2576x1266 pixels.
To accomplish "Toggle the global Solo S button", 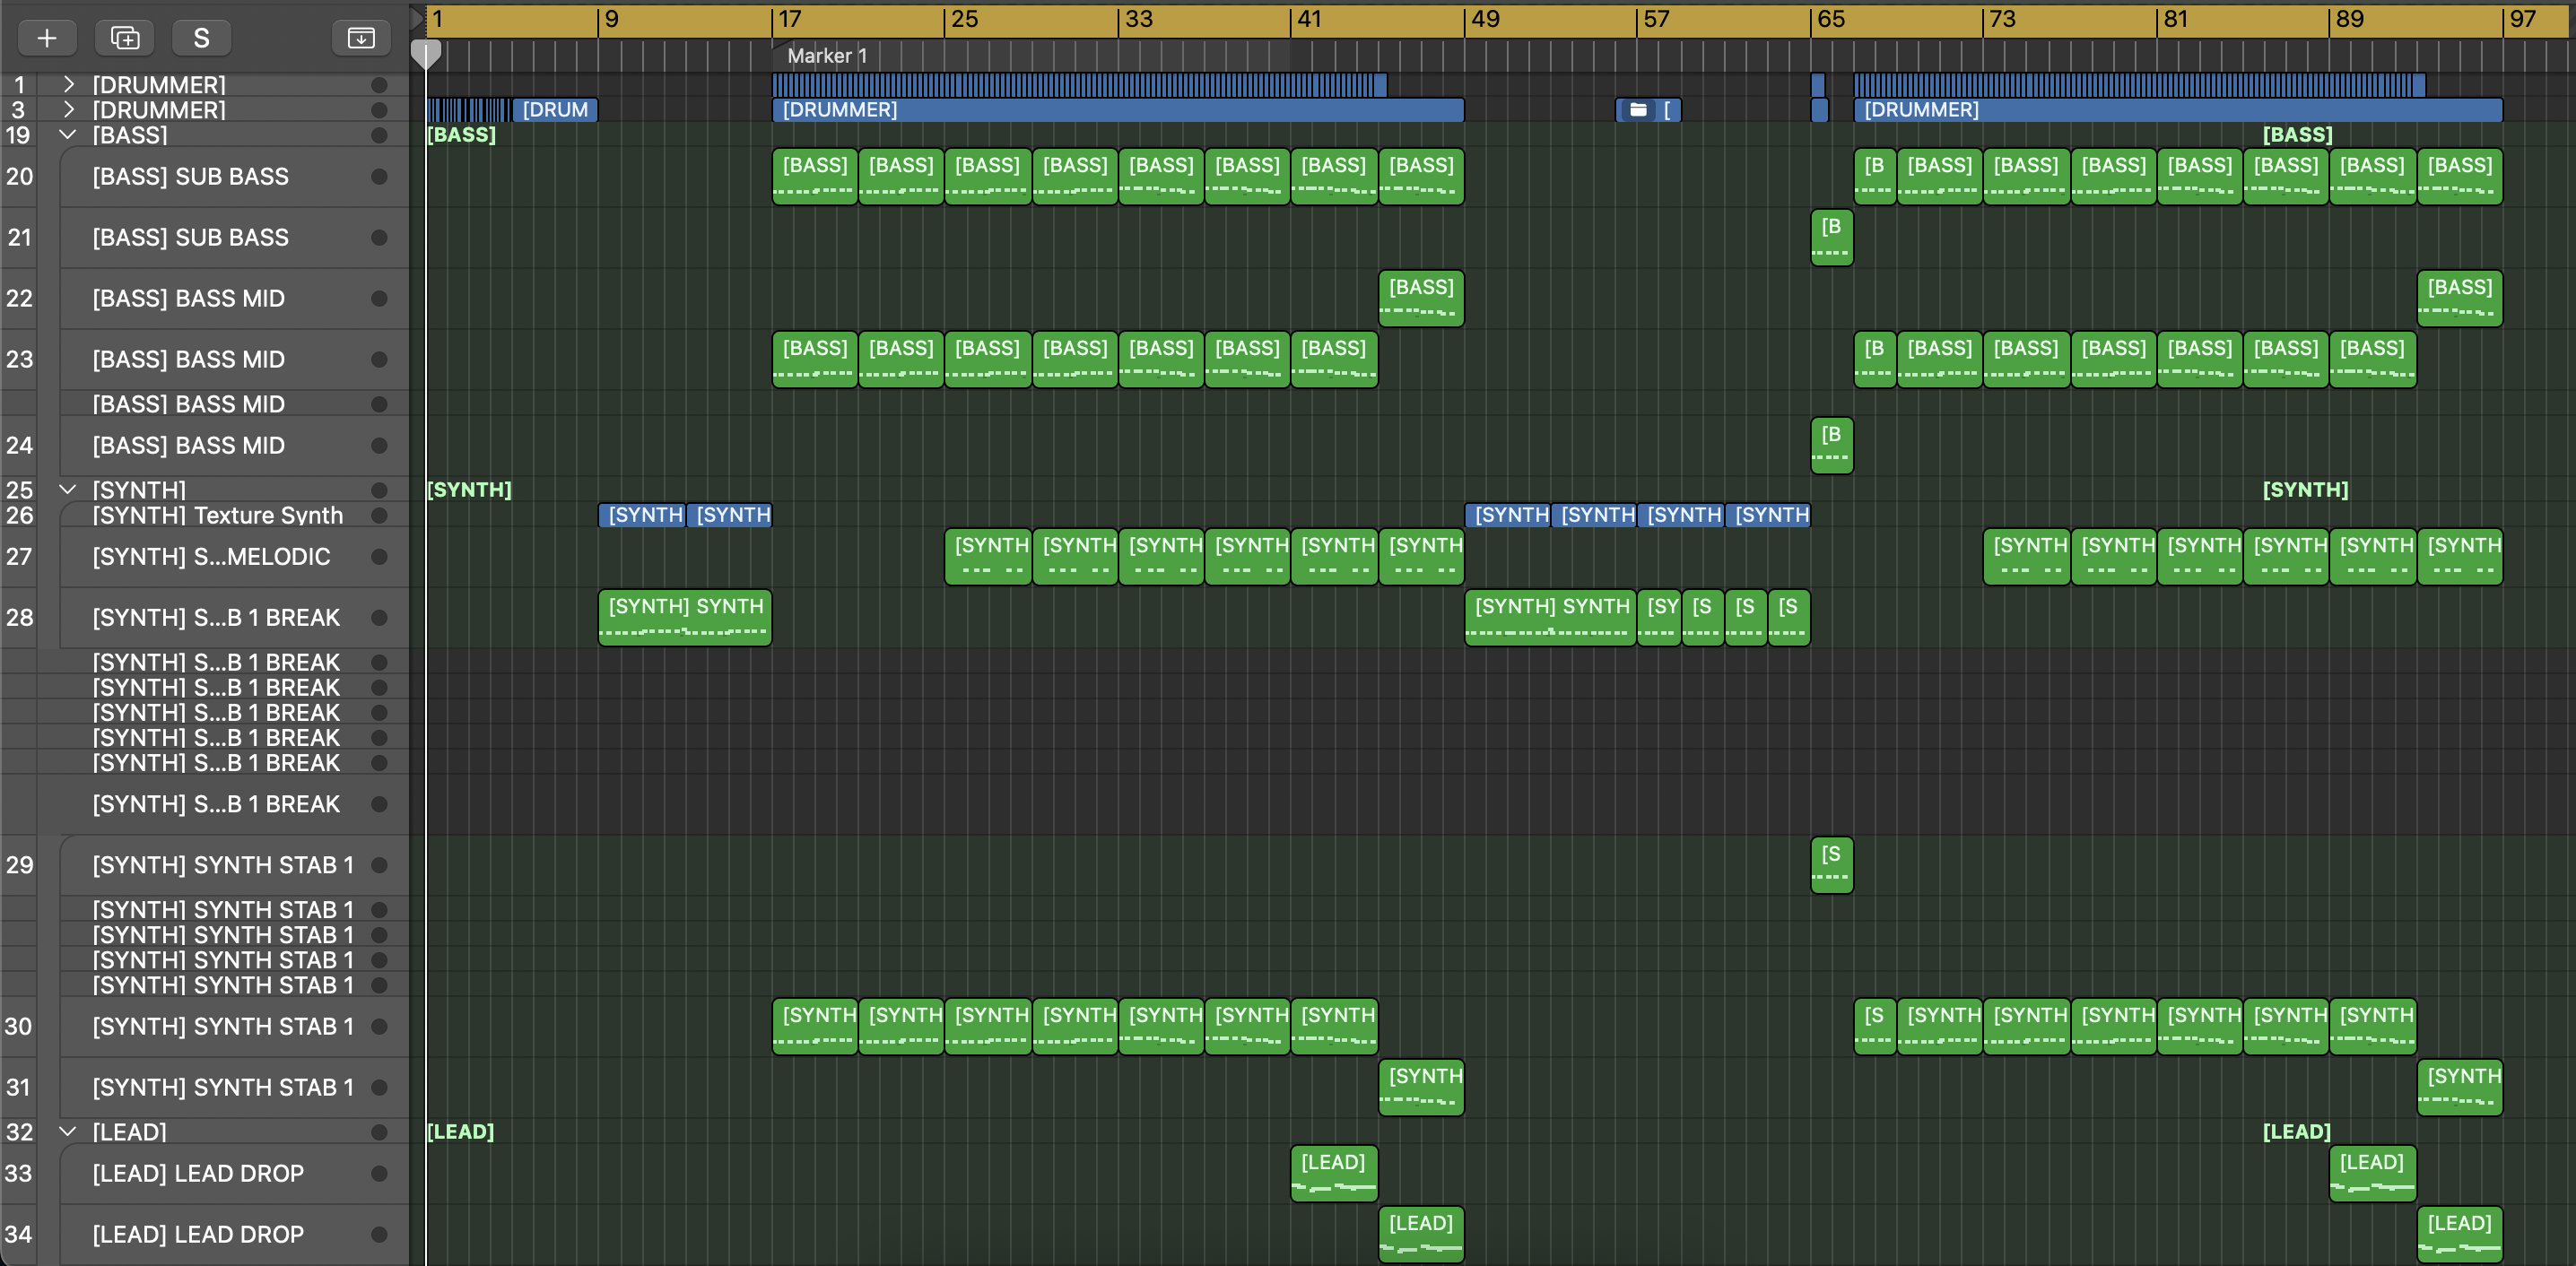I will (x=201, y=38).
